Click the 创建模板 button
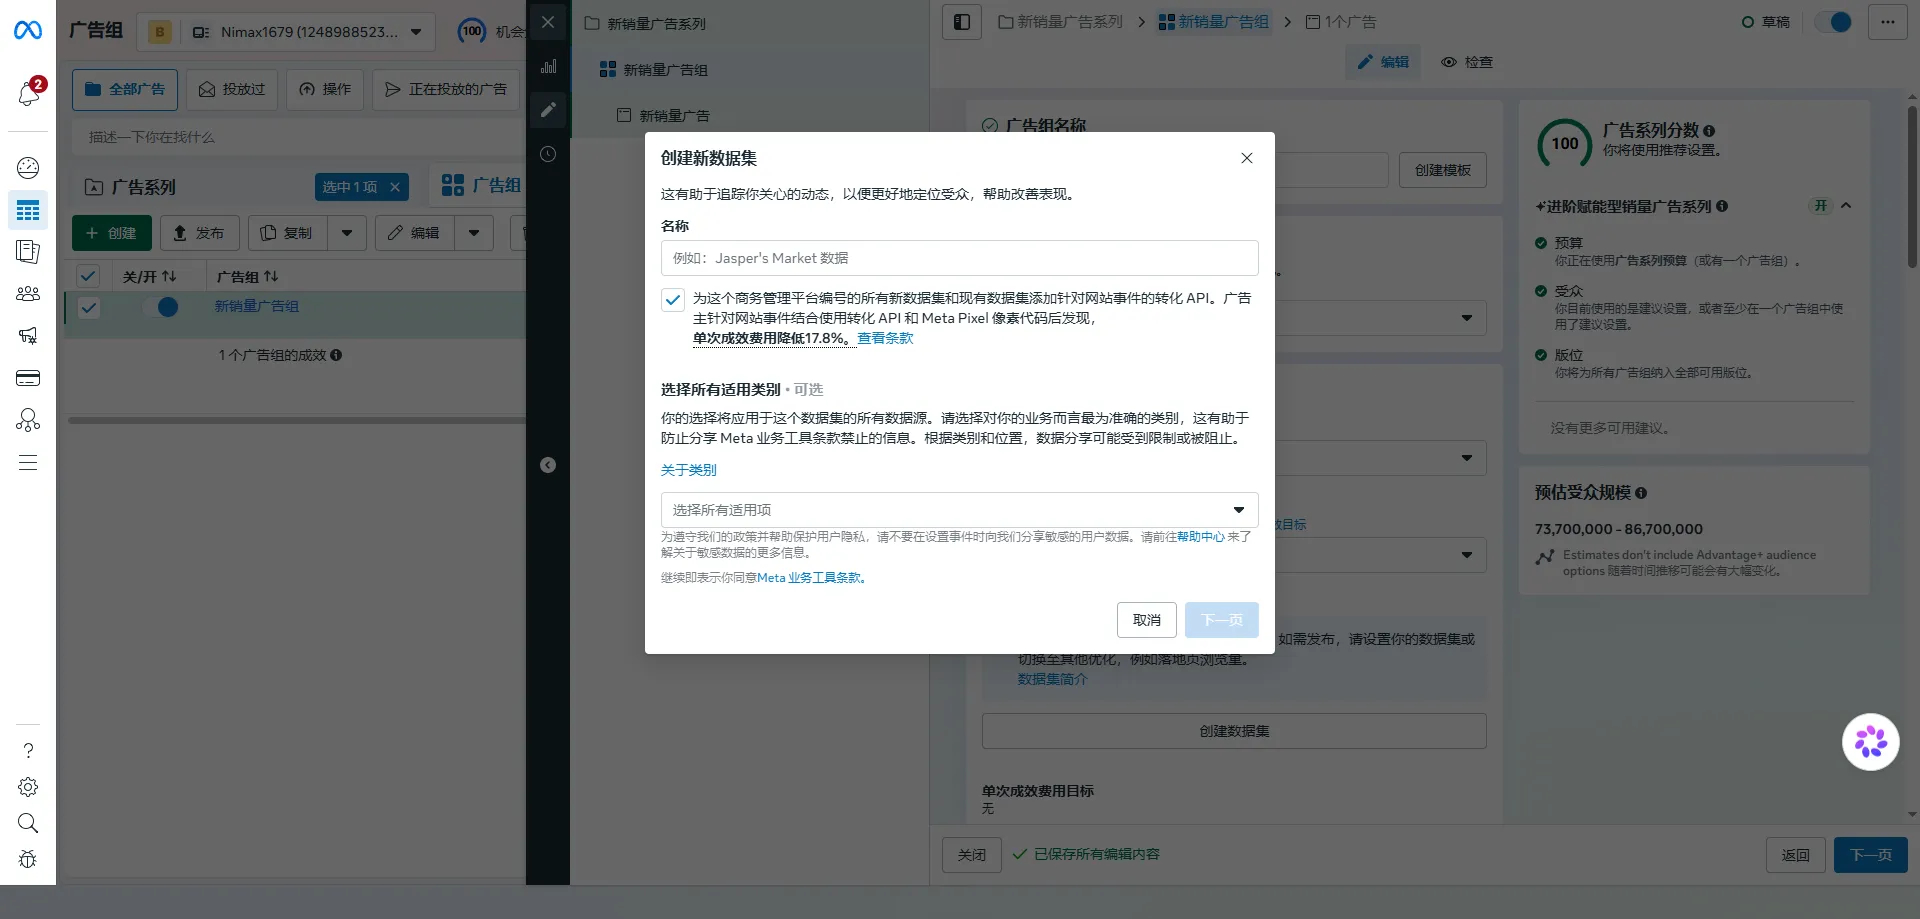This screenshot has width=1920, height=919. 1442,170
